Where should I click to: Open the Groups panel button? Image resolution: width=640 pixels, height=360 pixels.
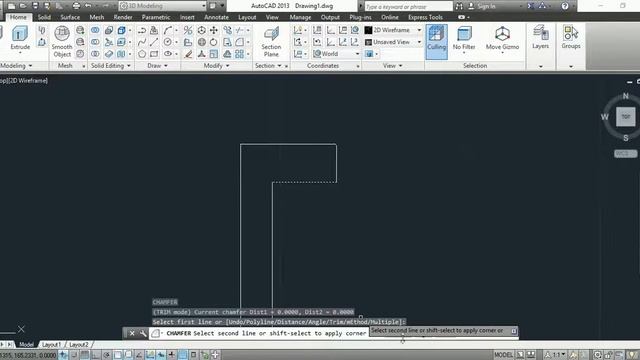(571, 38)
